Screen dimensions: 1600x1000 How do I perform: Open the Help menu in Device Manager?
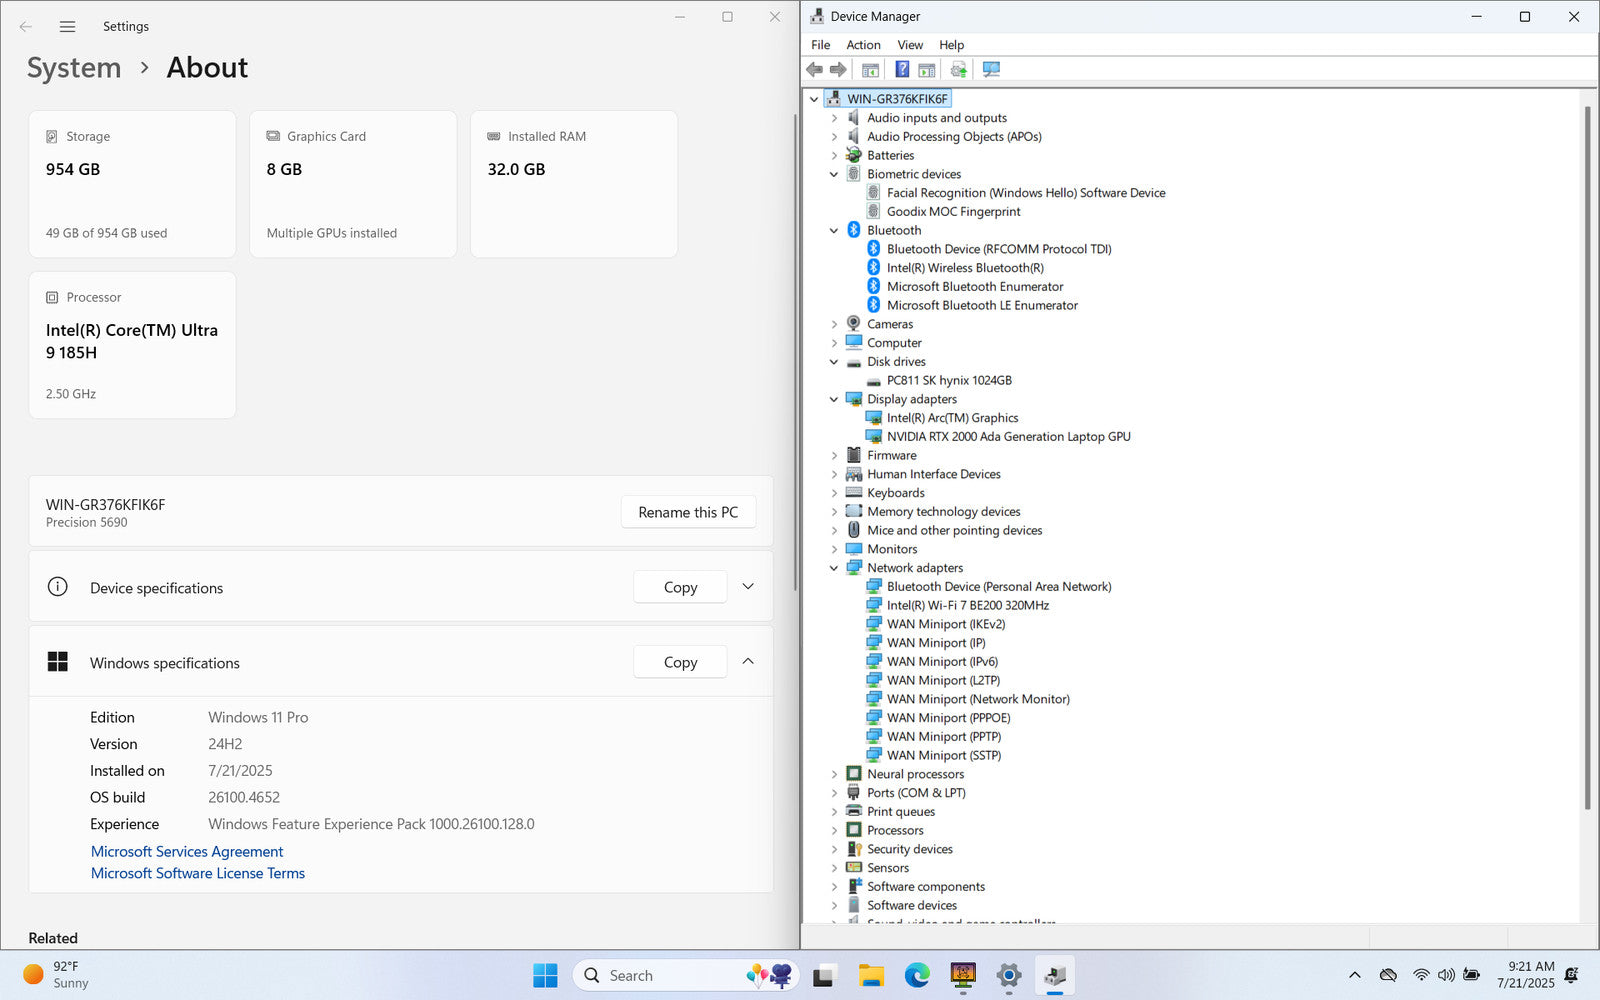951,45
